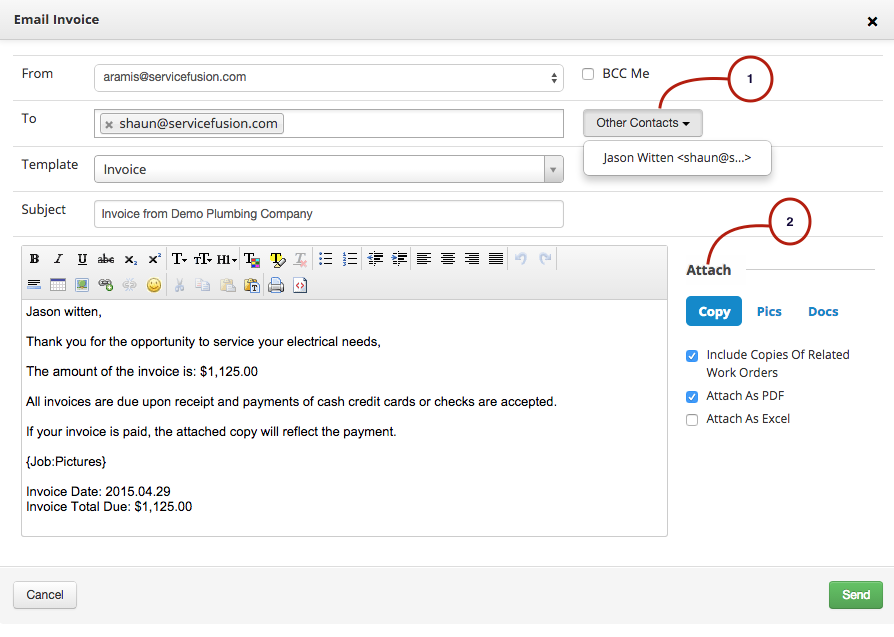Select the bulleted list icon
The width and height of the screenshot is (894, 637).
(x=325, y=259)
